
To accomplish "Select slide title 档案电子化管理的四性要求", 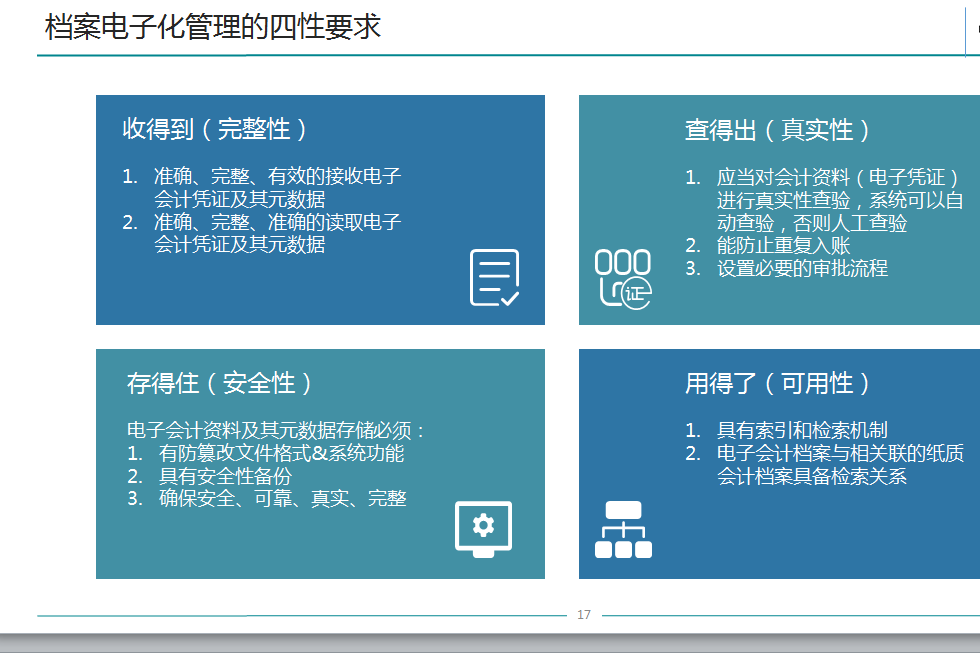I will (212, 27).
